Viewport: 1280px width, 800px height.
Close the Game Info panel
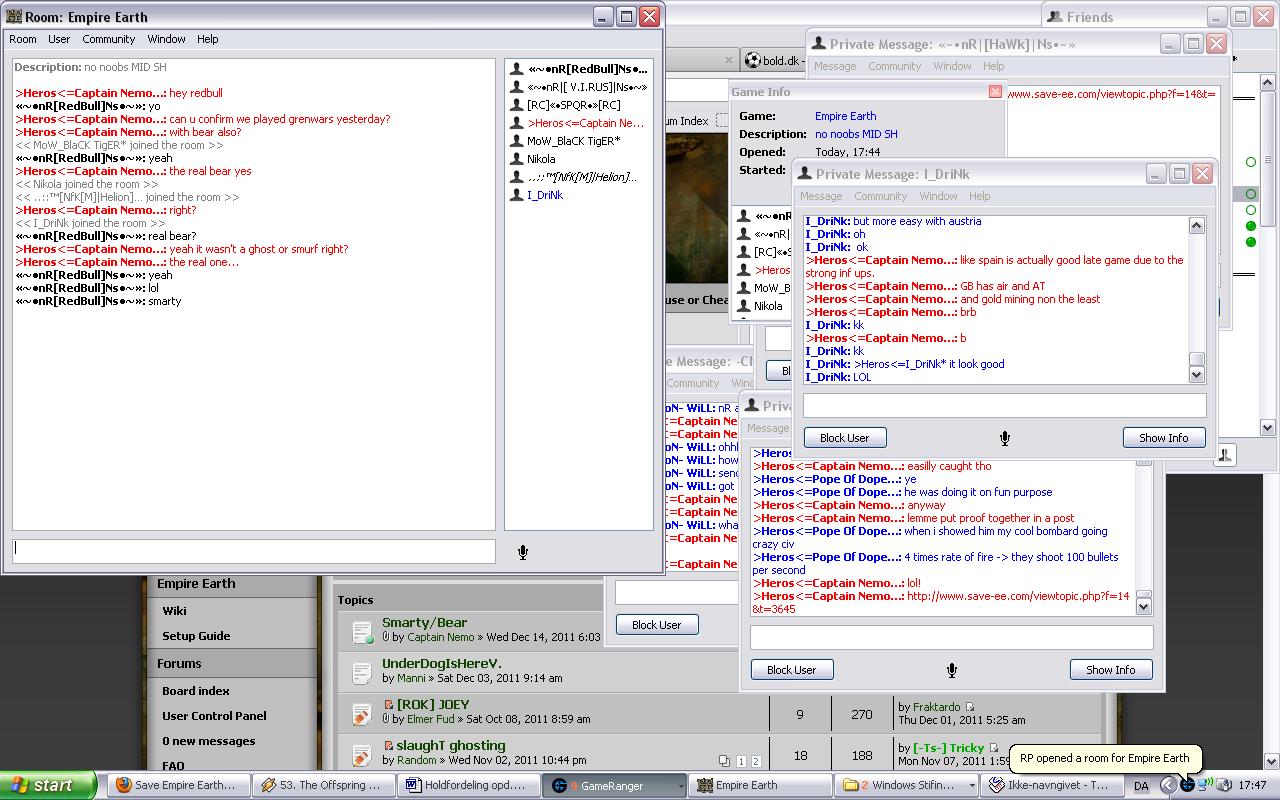[x=995, y=91]
